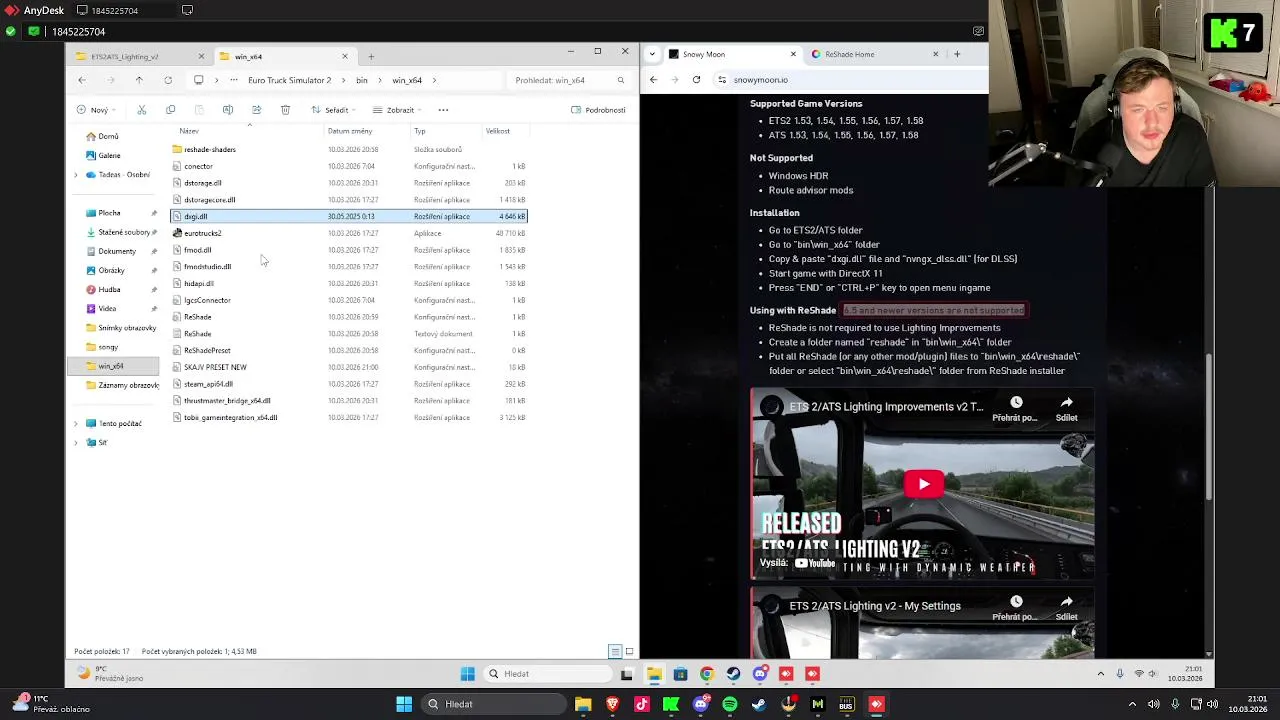
Task: Open the three-dot See more menu in Explorer toolbar
Action: [x=443, y=110]
